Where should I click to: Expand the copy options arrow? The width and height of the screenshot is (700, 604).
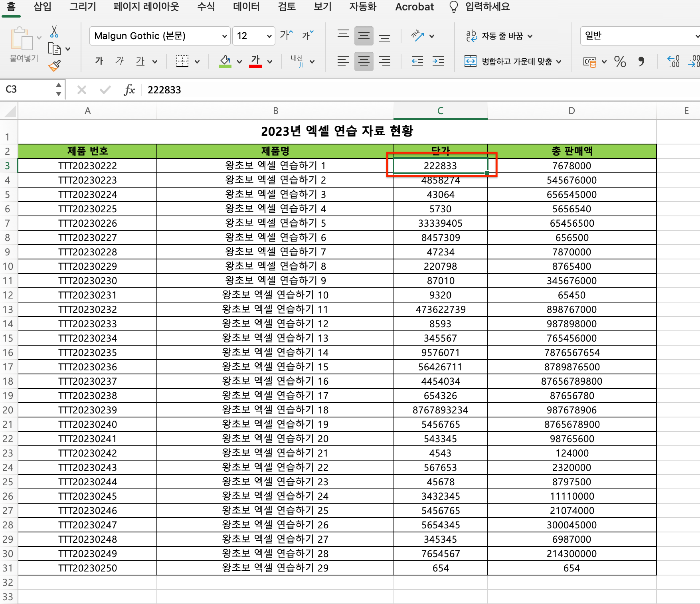click(x=68, y=49)
